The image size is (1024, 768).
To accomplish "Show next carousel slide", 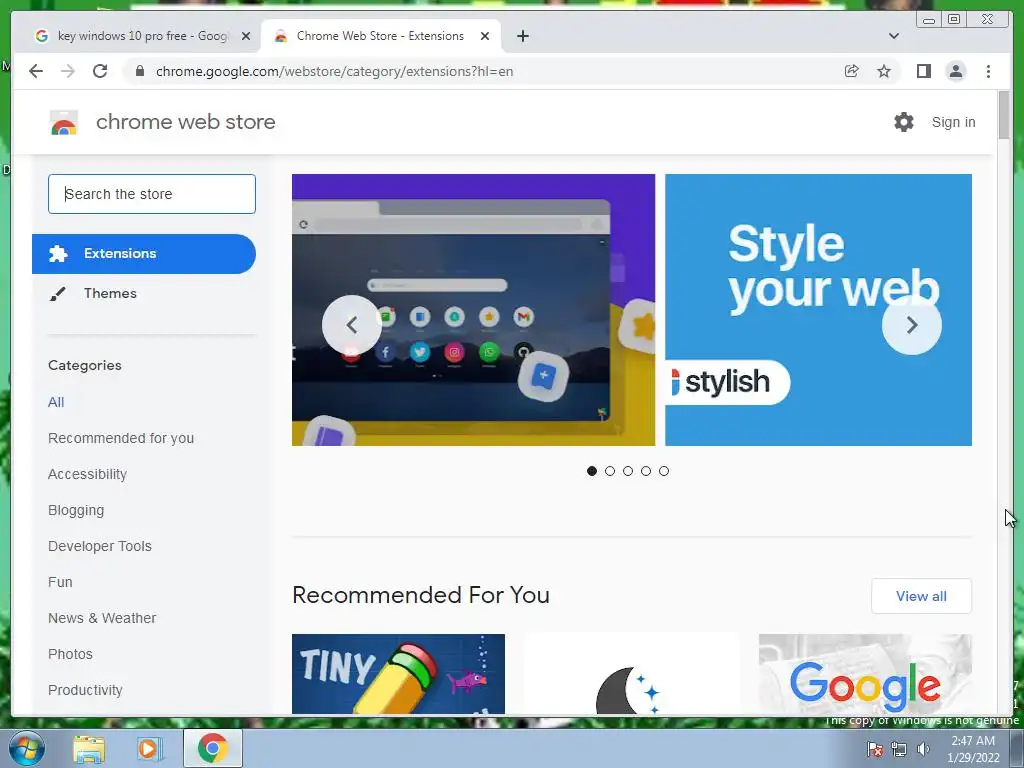I will 912,325.
